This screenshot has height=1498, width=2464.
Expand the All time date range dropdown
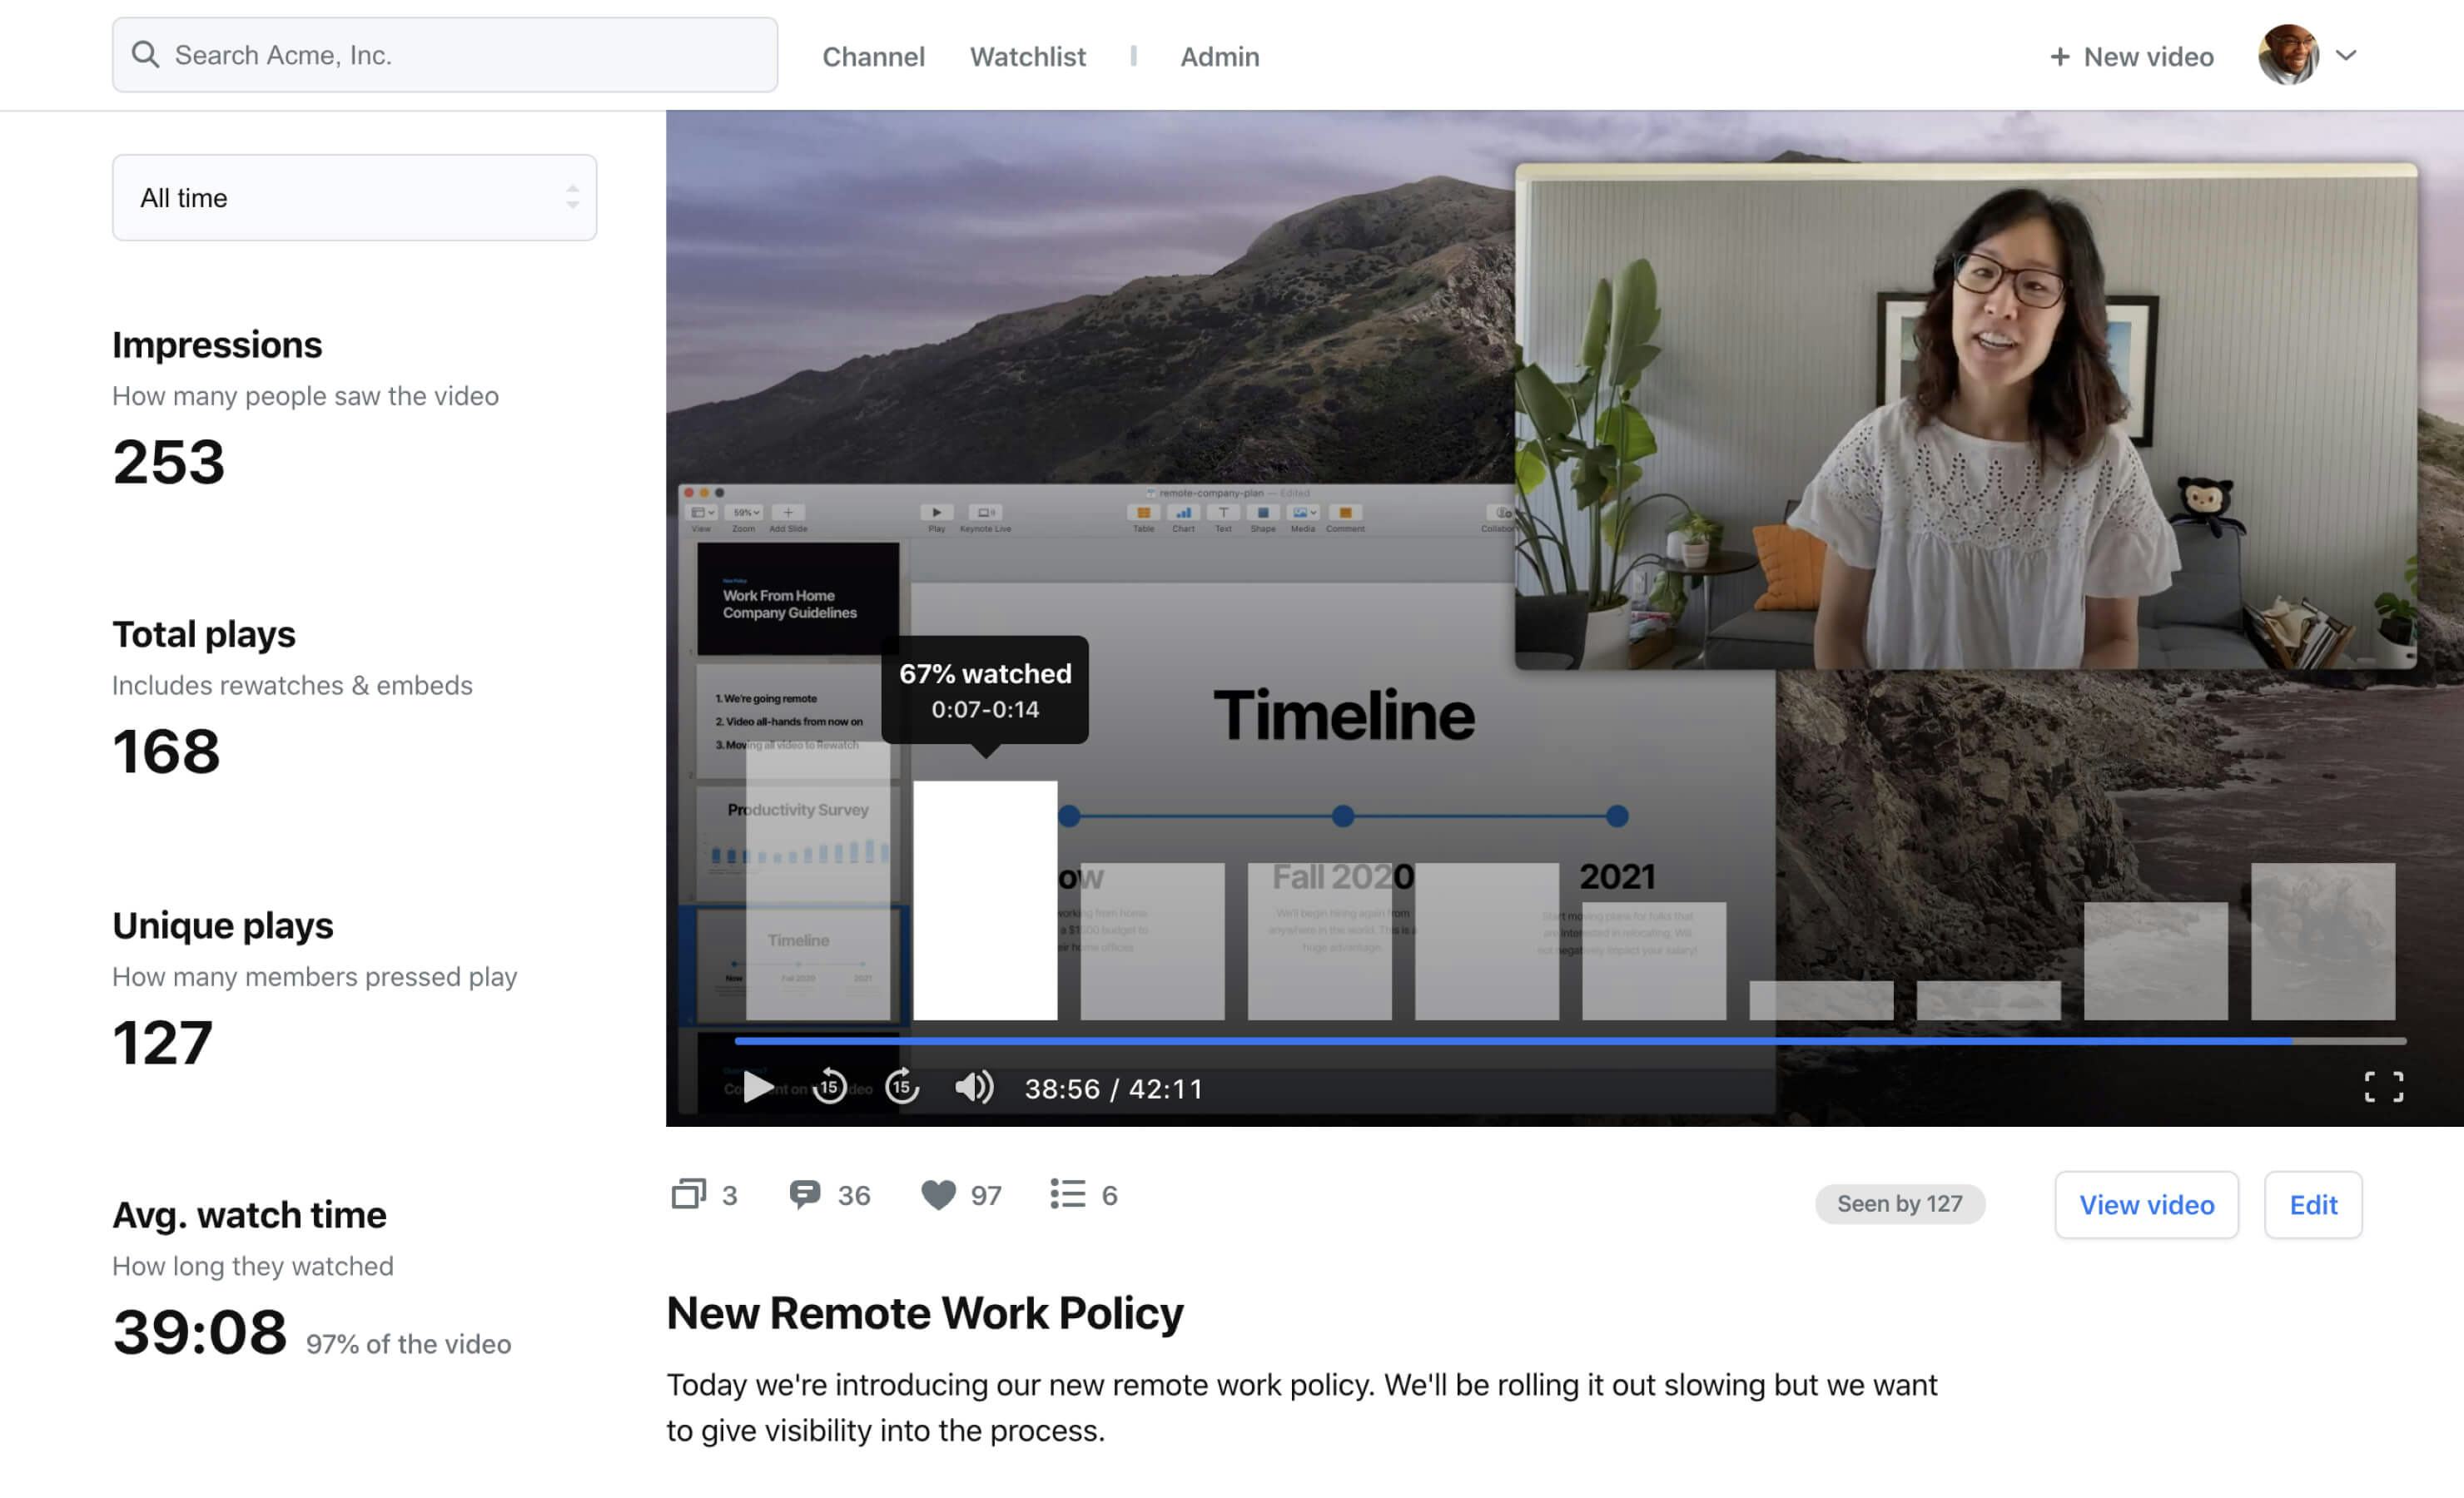[354, 197]
